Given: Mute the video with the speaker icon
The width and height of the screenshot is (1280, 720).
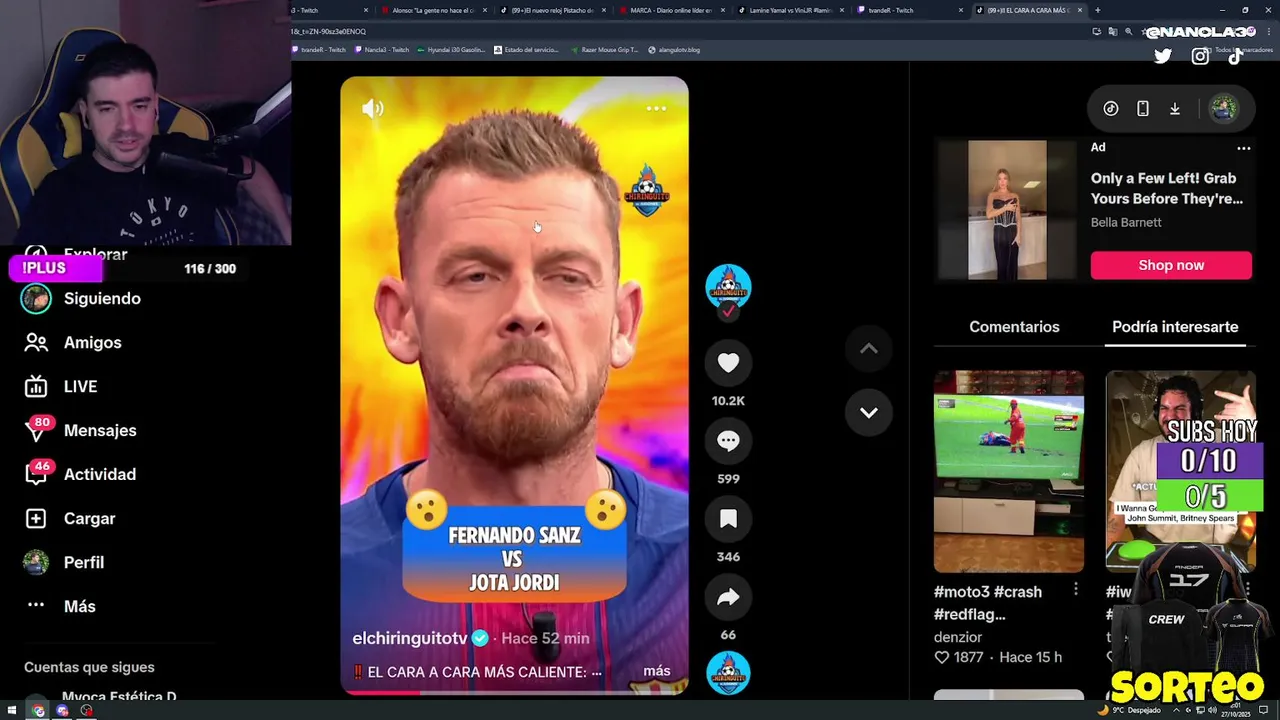Looking at the screenshot, I should [373, 109].
